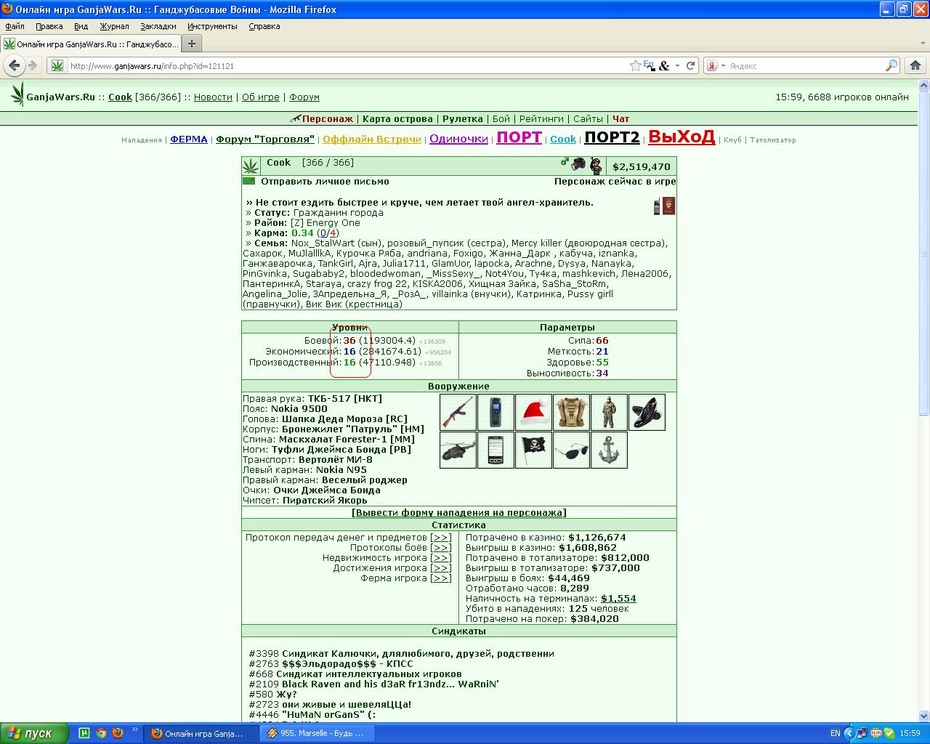Open the Закладки menu
Image resolution: width=930 pixels, height=744 pixels.
click(158, 26)
